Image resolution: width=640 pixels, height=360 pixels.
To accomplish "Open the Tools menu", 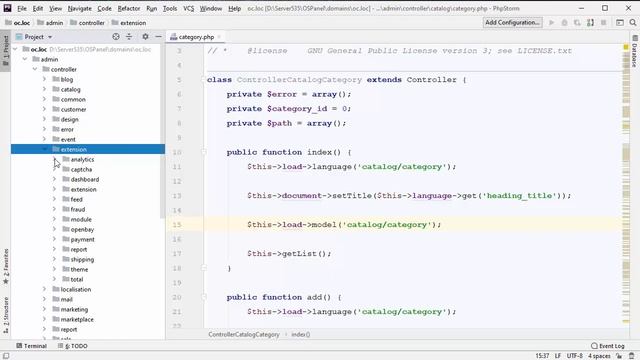I will pos(170,8).
